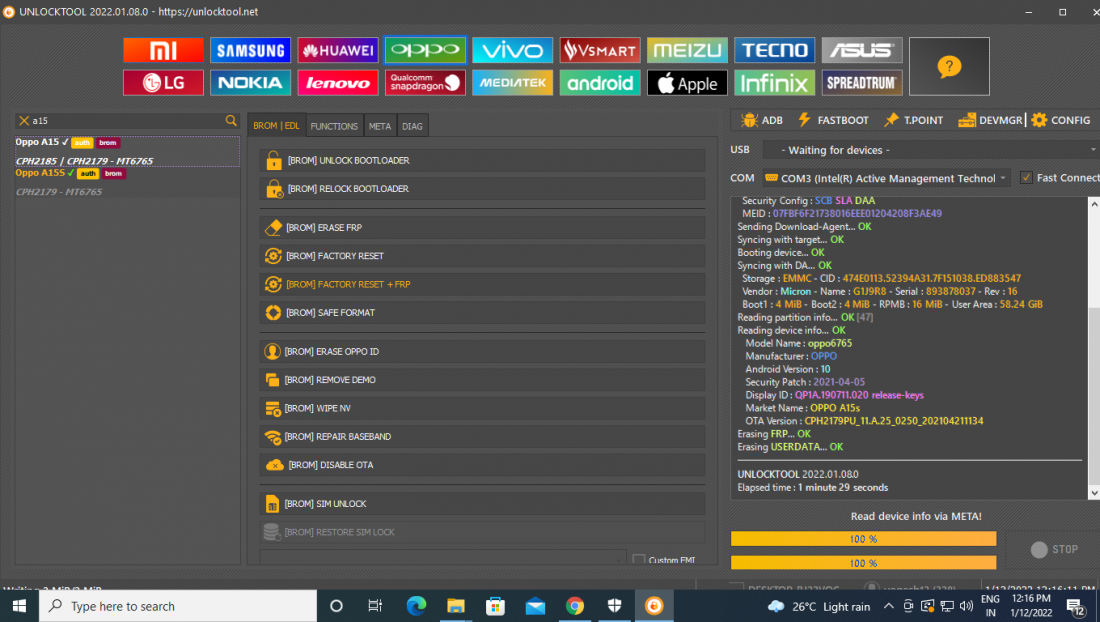Clear the a15 search with the X icon
The image size is (1100, 622).
pyautogui.click(x=24, y=121)
